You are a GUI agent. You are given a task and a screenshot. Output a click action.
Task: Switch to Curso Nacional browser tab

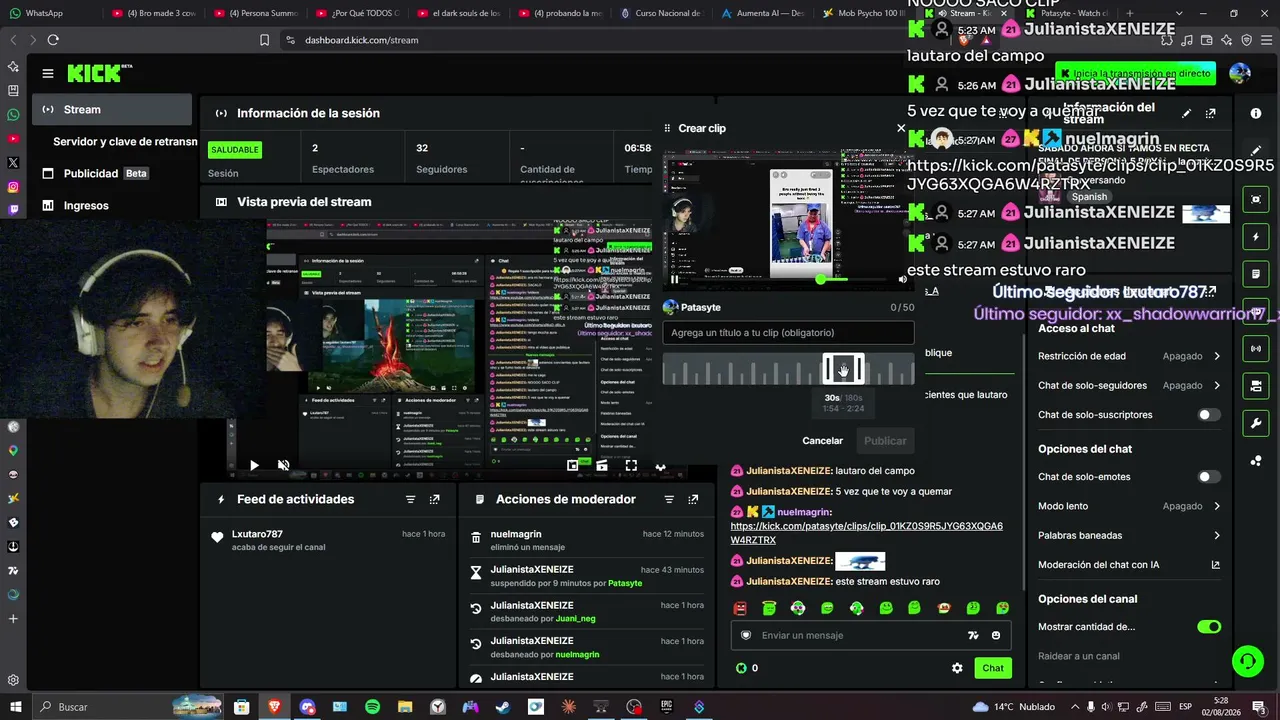(661, 13)
